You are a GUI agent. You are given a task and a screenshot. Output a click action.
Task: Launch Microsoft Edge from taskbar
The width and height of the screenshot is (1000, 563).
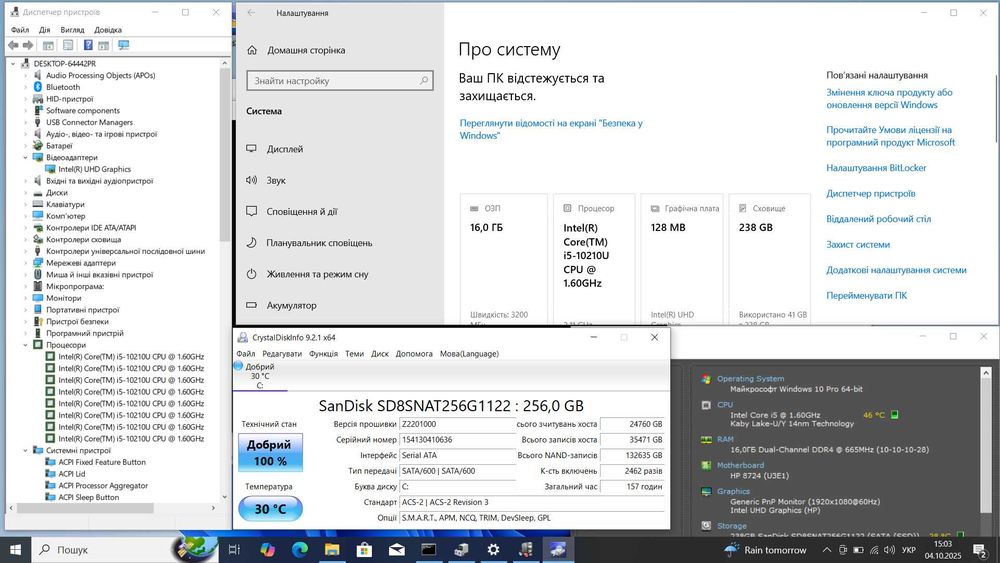(x=300, y=550)
